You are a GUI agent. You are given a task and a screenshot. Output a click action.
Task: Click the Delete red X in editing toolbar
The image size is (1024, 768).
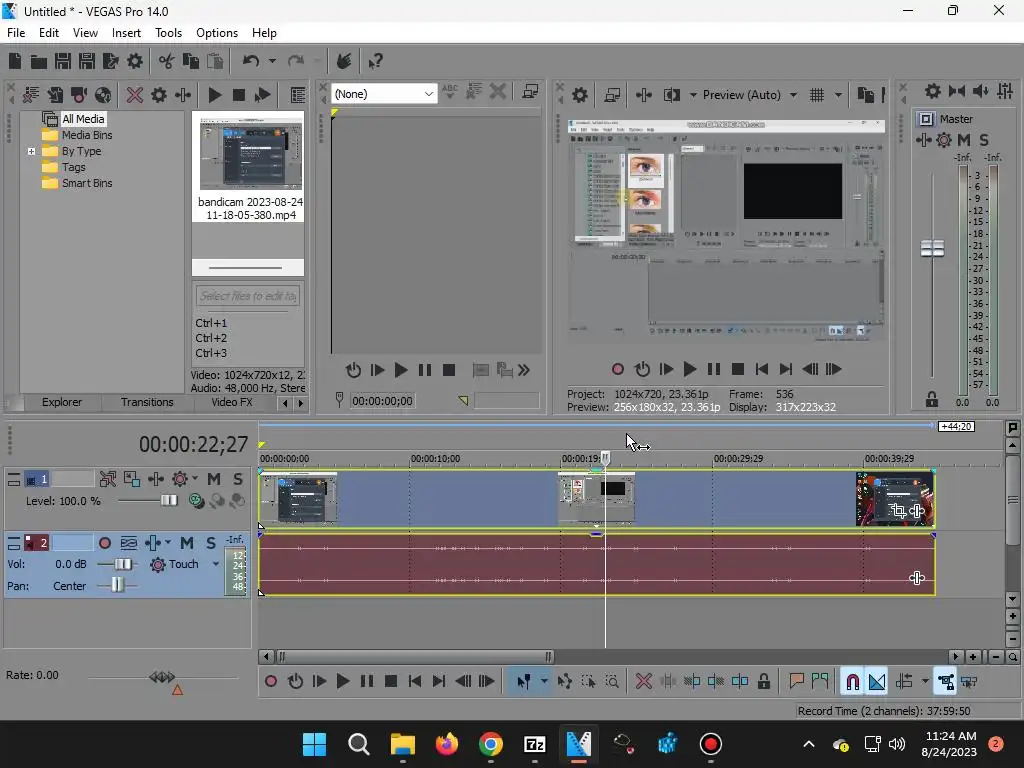(643, 682)
